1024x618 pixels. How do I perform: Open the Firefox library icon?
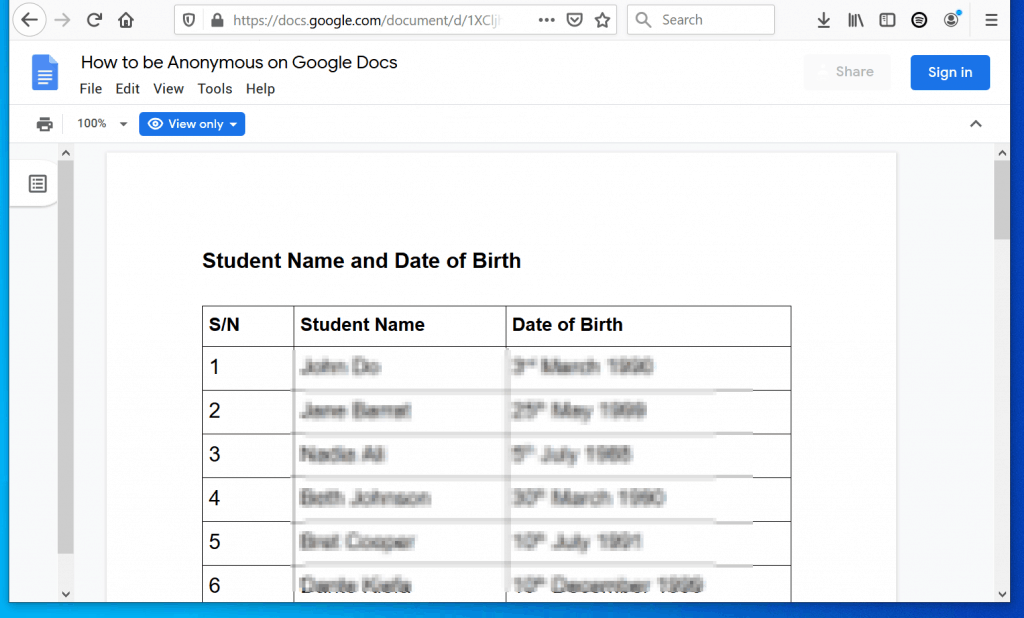tap(856, 20)
